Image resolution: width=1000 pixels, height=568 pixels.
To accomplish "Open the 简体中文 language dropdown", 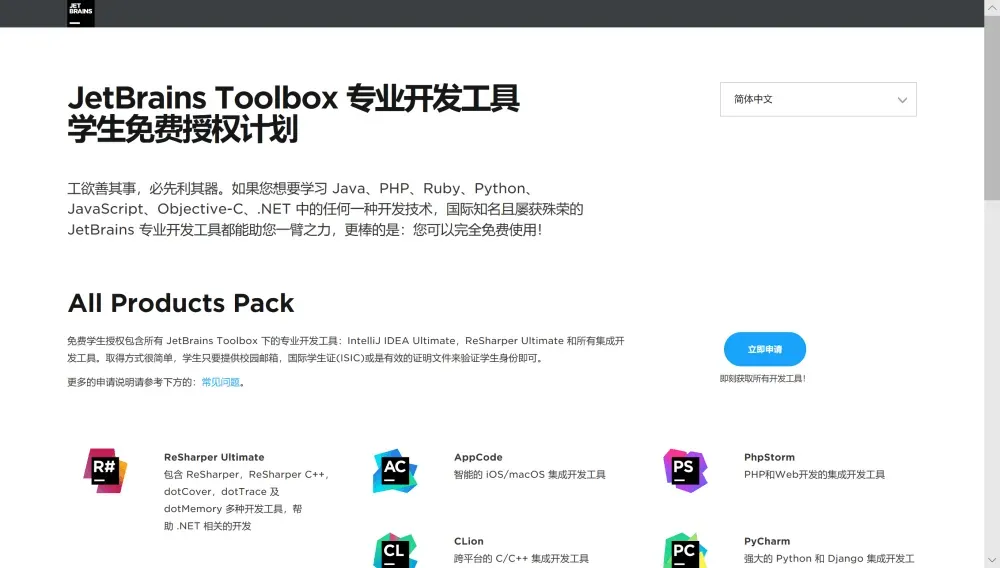I will pyautogui.click(x=818, y=99).
